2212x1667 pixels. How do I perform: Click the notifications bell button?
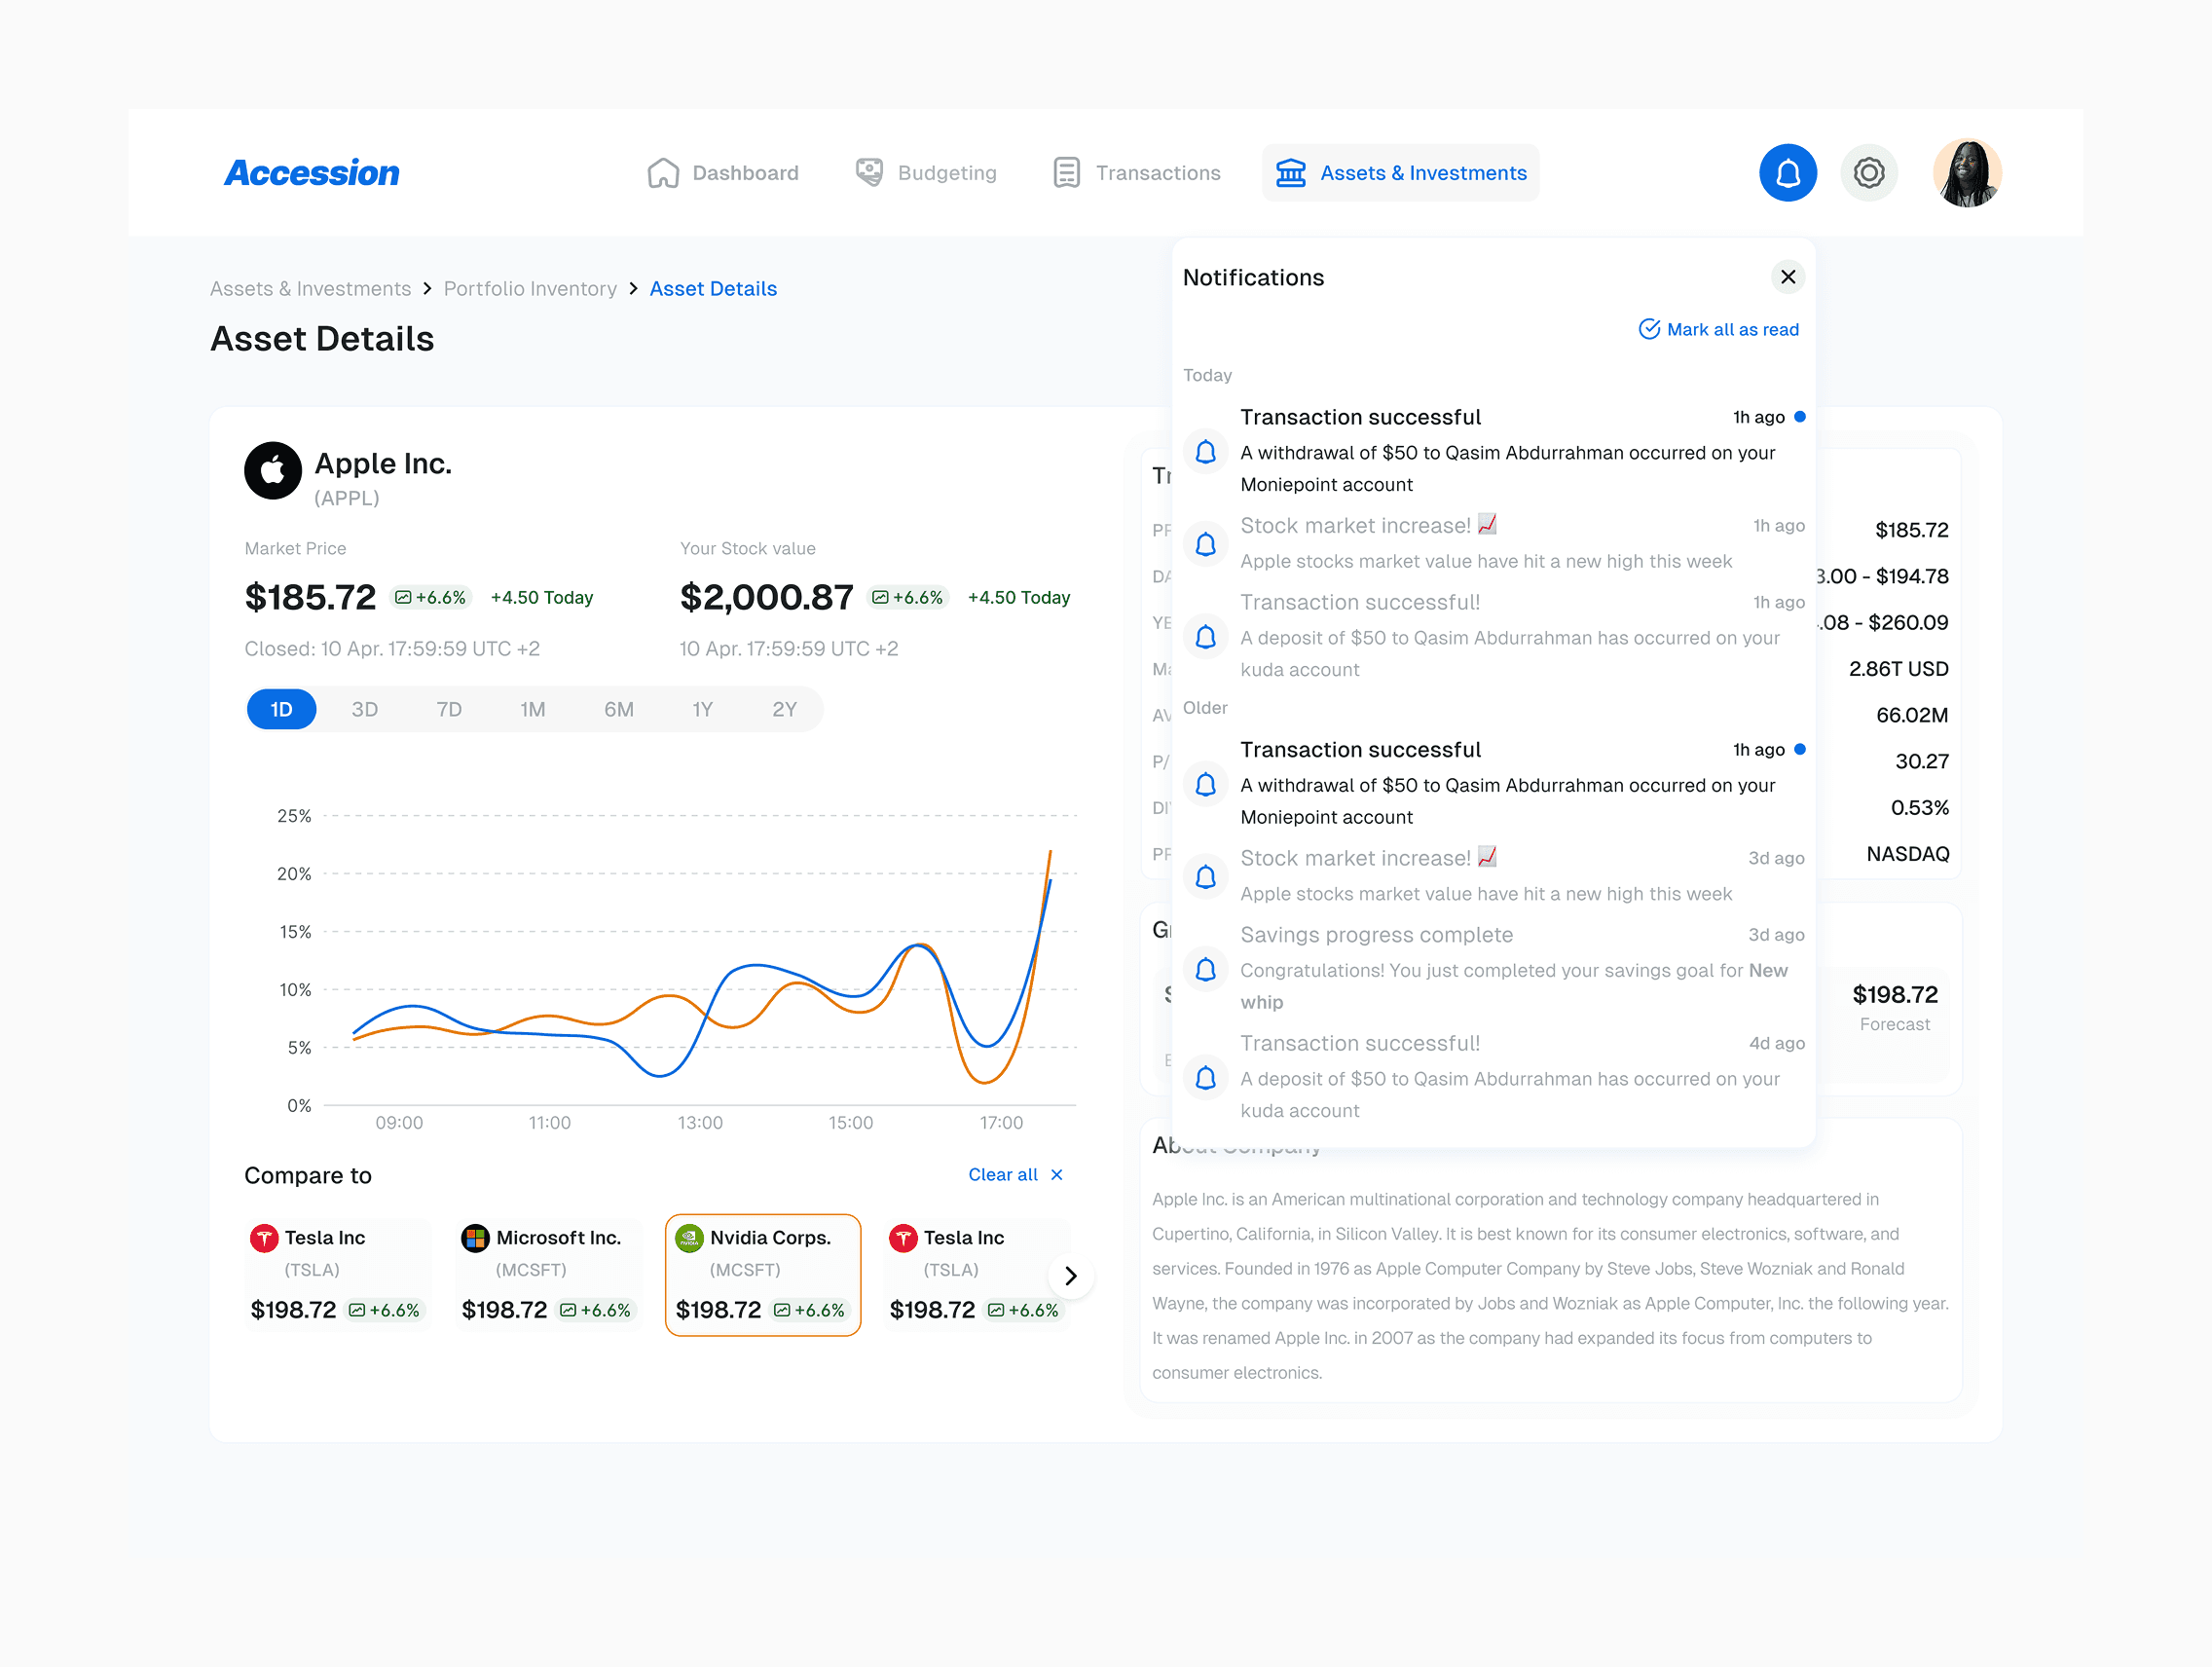[1787, 173]
